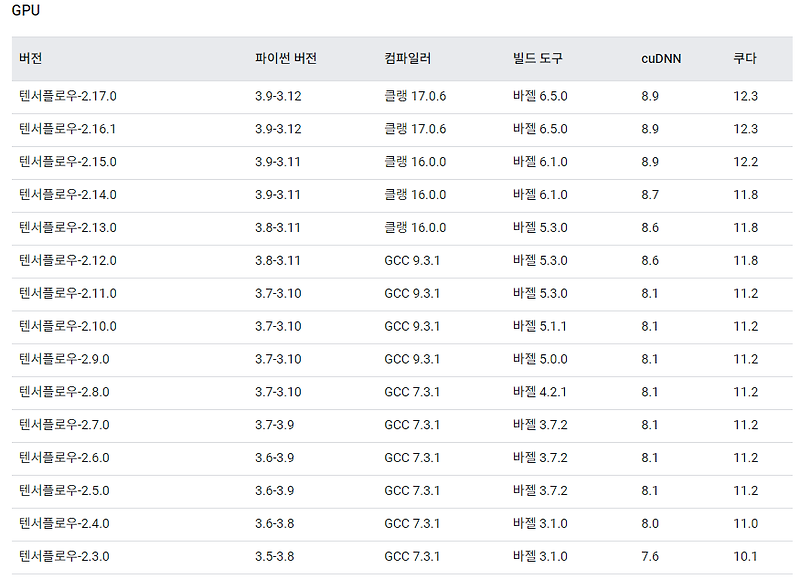Select the 텐서플로우-2.3.0 version entry
Screen dimensions: 800x579
tap(63, 555)
